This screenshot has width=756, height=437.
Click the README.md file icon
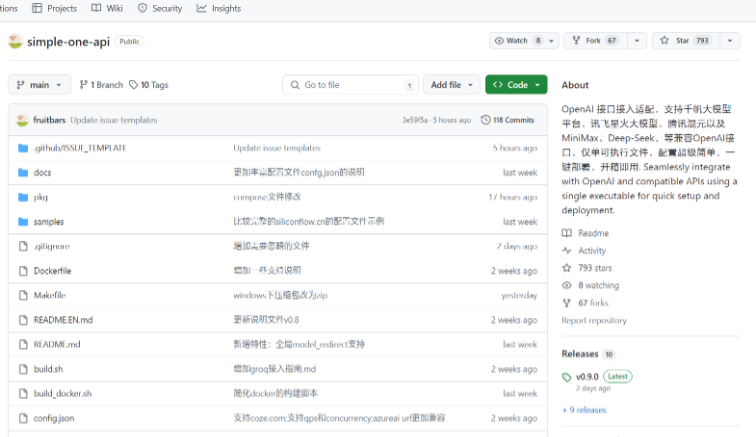[x=23, y=344]
